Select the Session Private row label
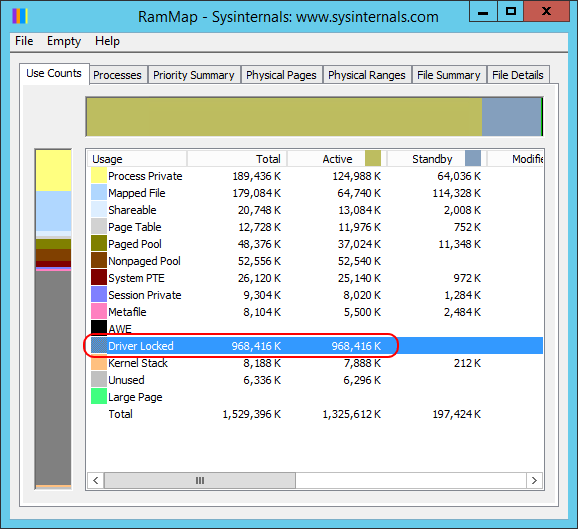This screenshot has width=578, height=529. point(145,295)
